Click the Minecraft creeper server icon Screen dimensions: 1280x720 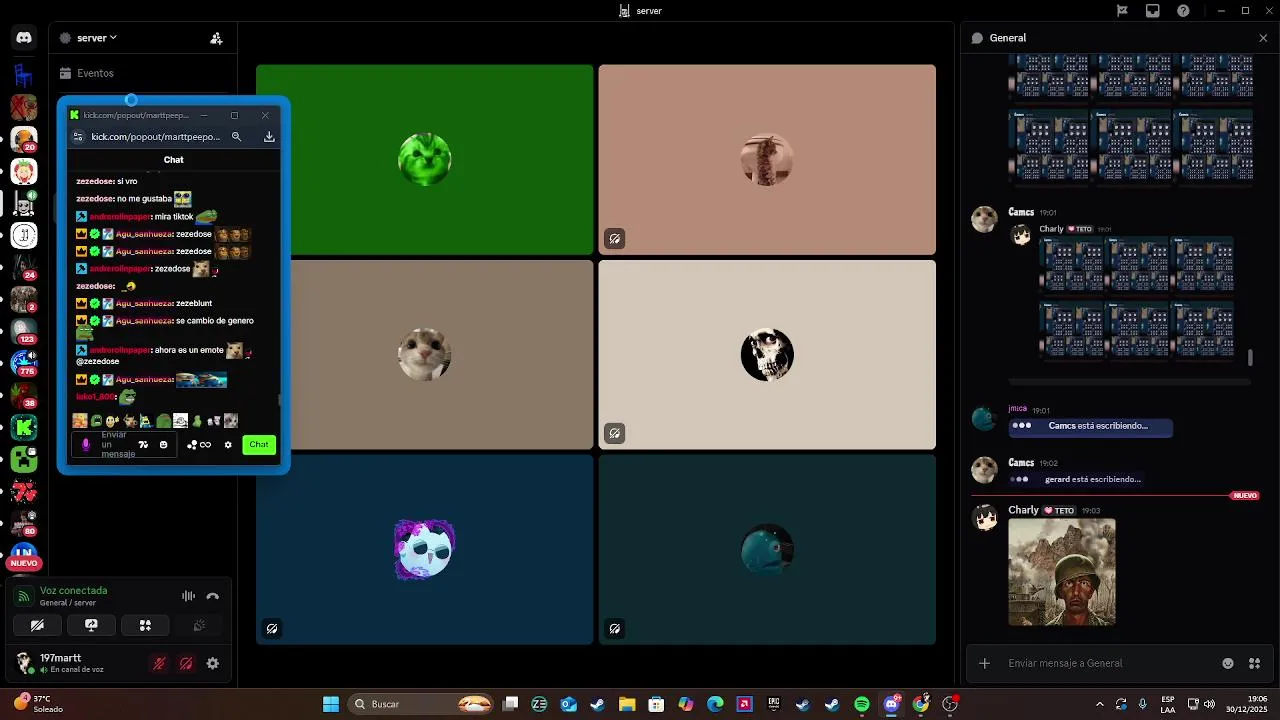coord(24,459)
